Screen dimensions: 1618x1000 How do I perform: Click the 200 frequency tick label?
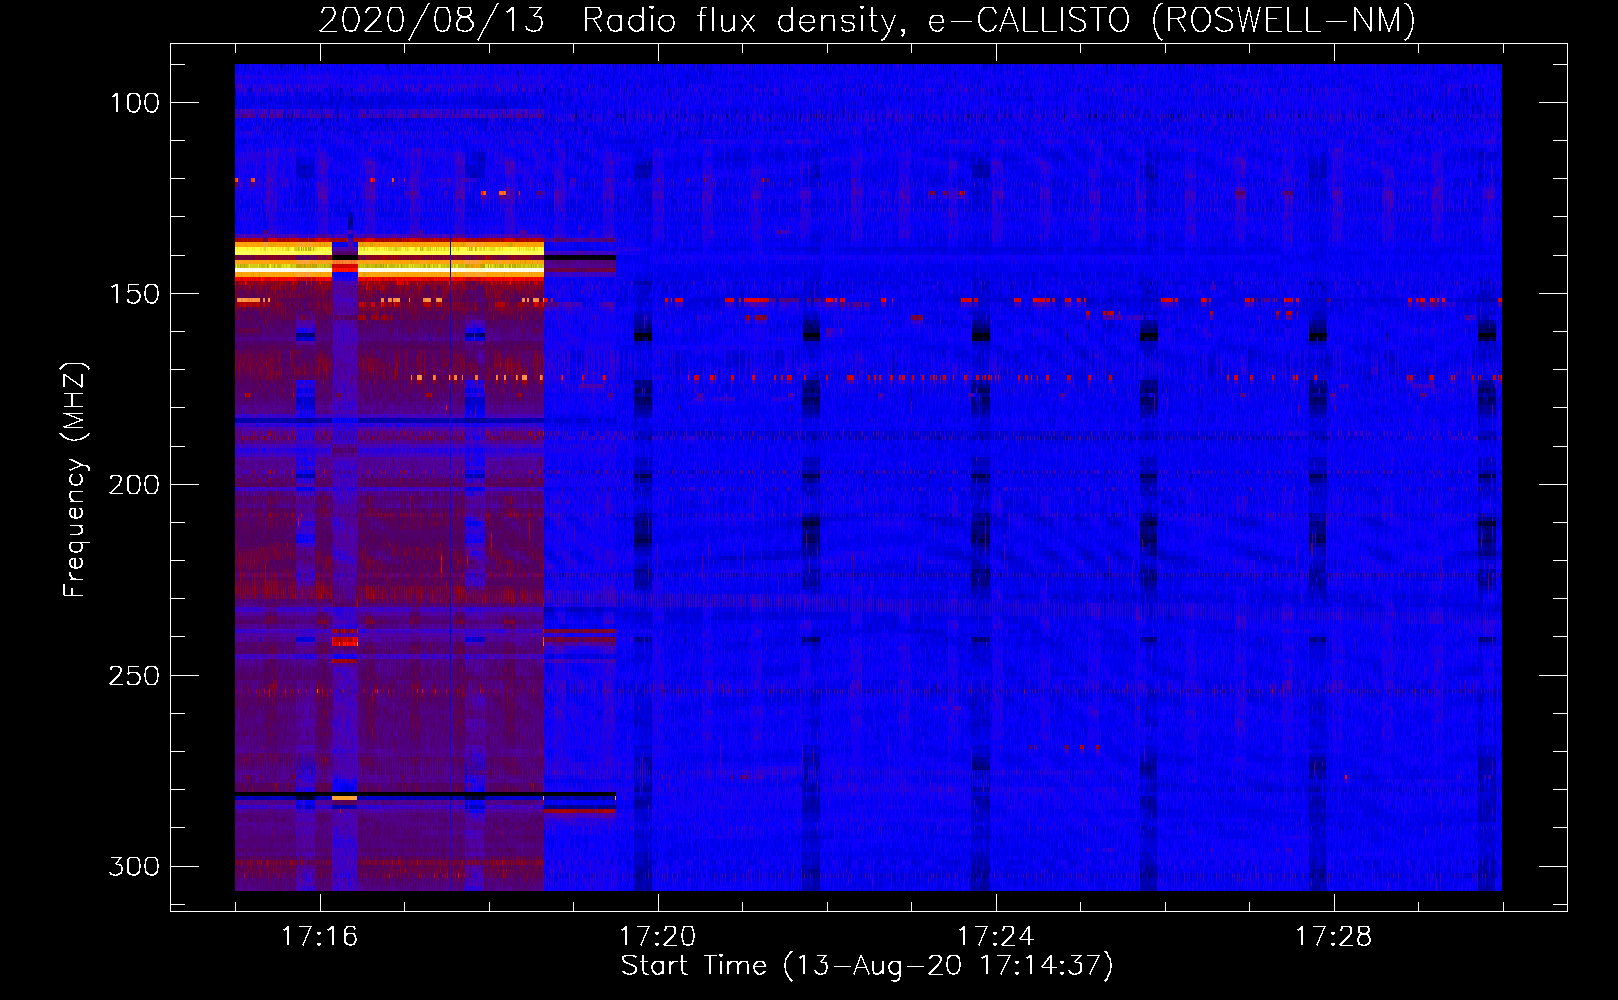(x=134, y=485)
